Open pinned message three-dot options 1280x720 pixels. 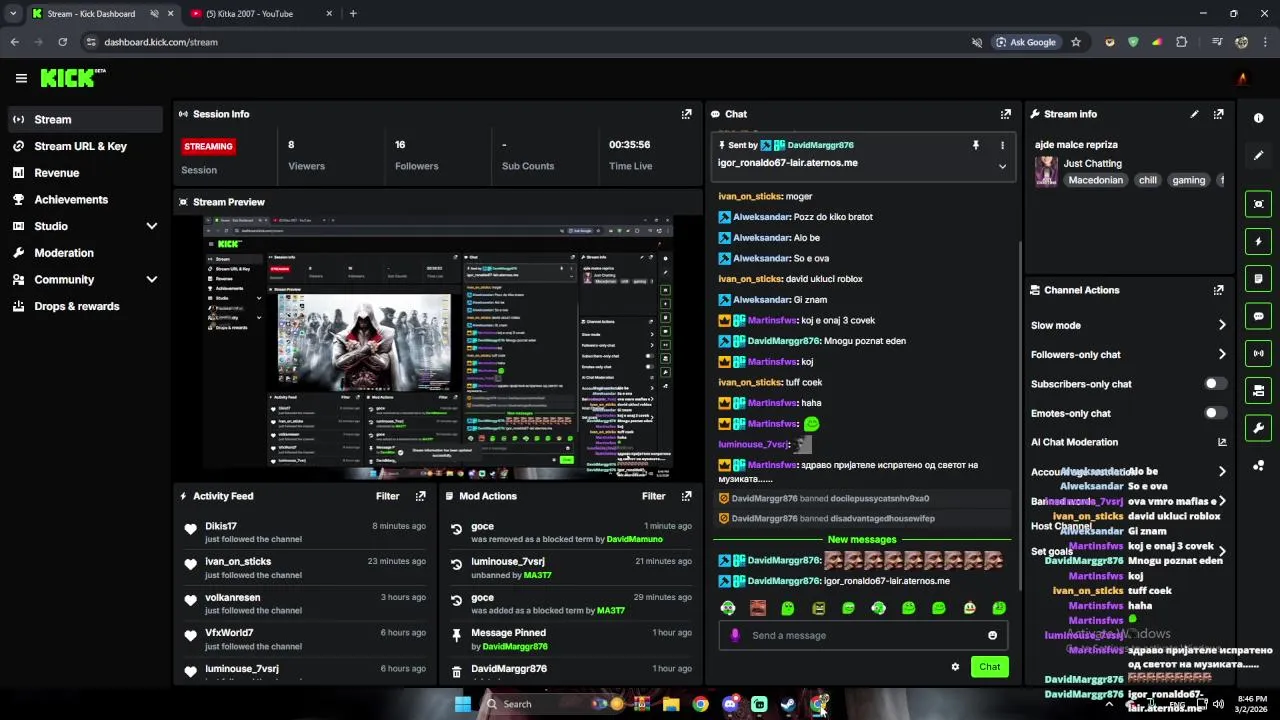[1002, 145]
